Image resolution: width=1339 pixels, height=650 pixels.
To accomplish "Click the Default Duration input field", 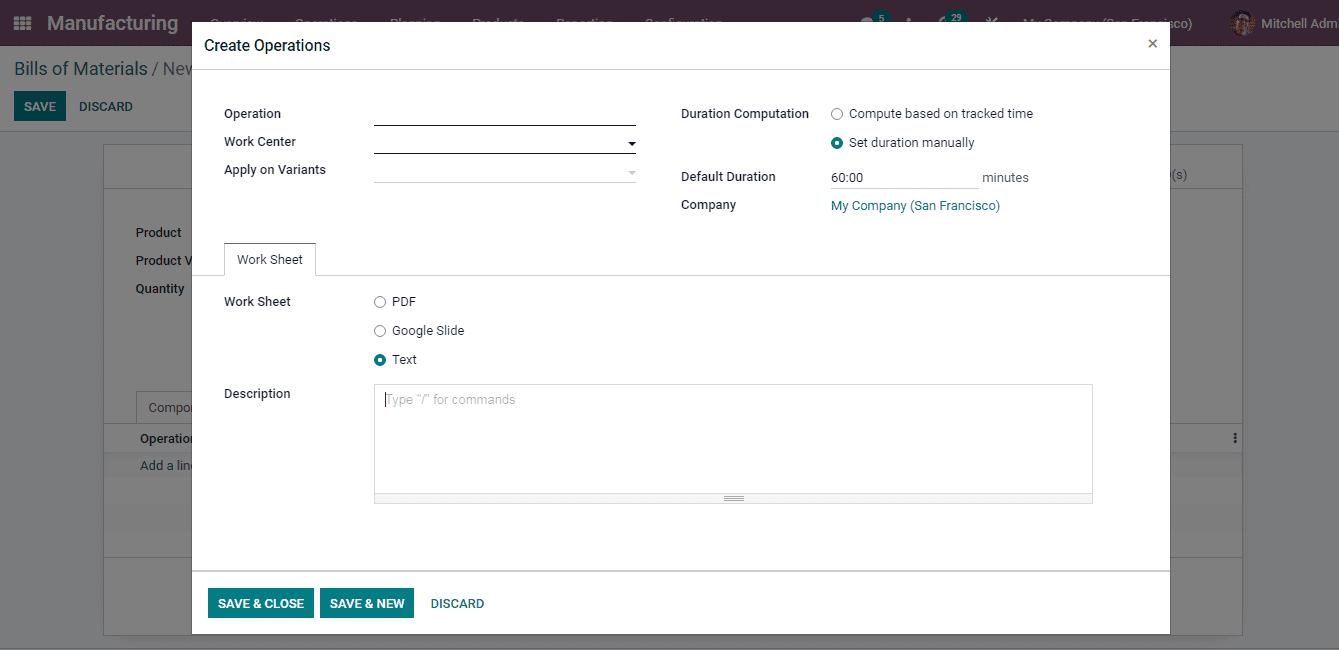I will pos(903,177).
